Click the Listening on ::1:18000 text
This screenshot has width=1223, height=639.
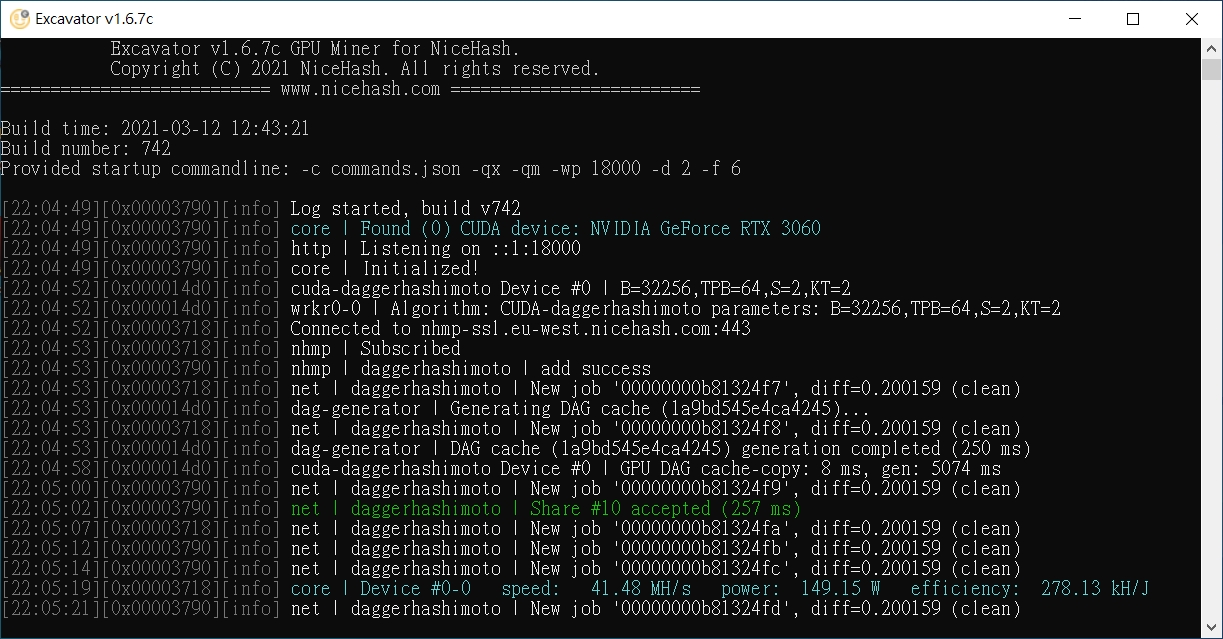click(x=470, y=248)
